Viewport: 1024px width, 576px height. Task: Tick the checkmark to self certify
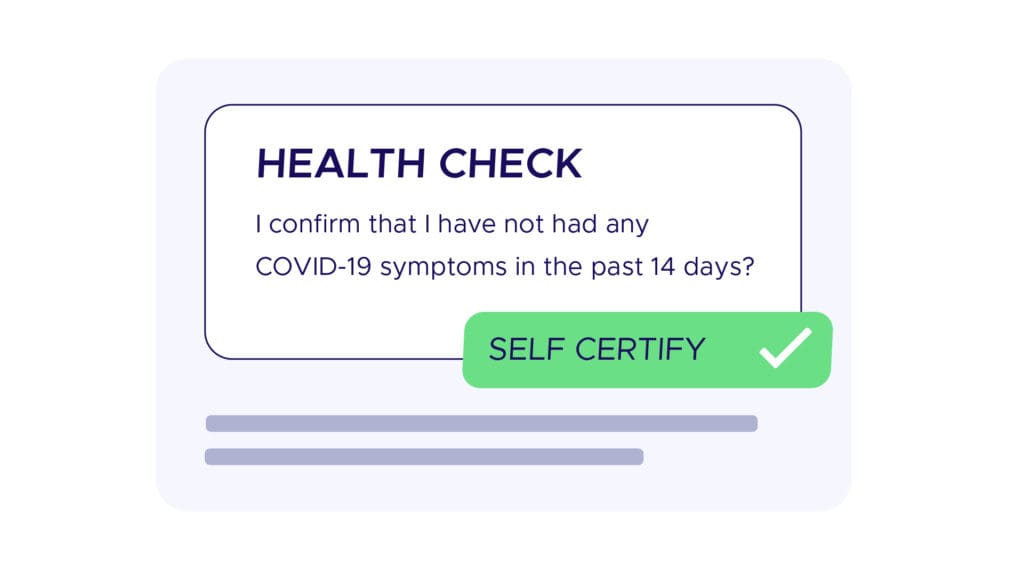[x=786, y=348]
